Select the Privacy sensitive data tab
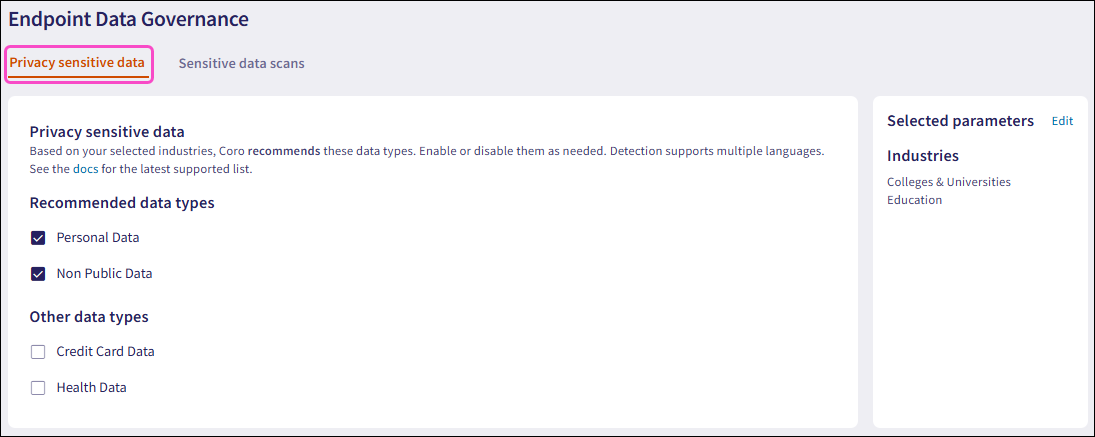1095x437 pixels. point(78,63)
